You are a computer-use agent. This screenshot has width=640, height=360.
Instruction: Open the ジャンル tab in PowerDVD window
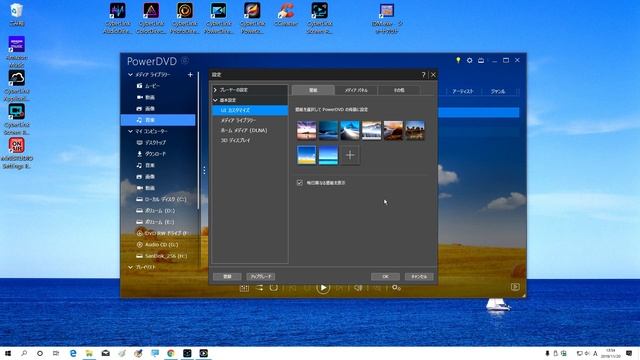[x=498, y=91]
